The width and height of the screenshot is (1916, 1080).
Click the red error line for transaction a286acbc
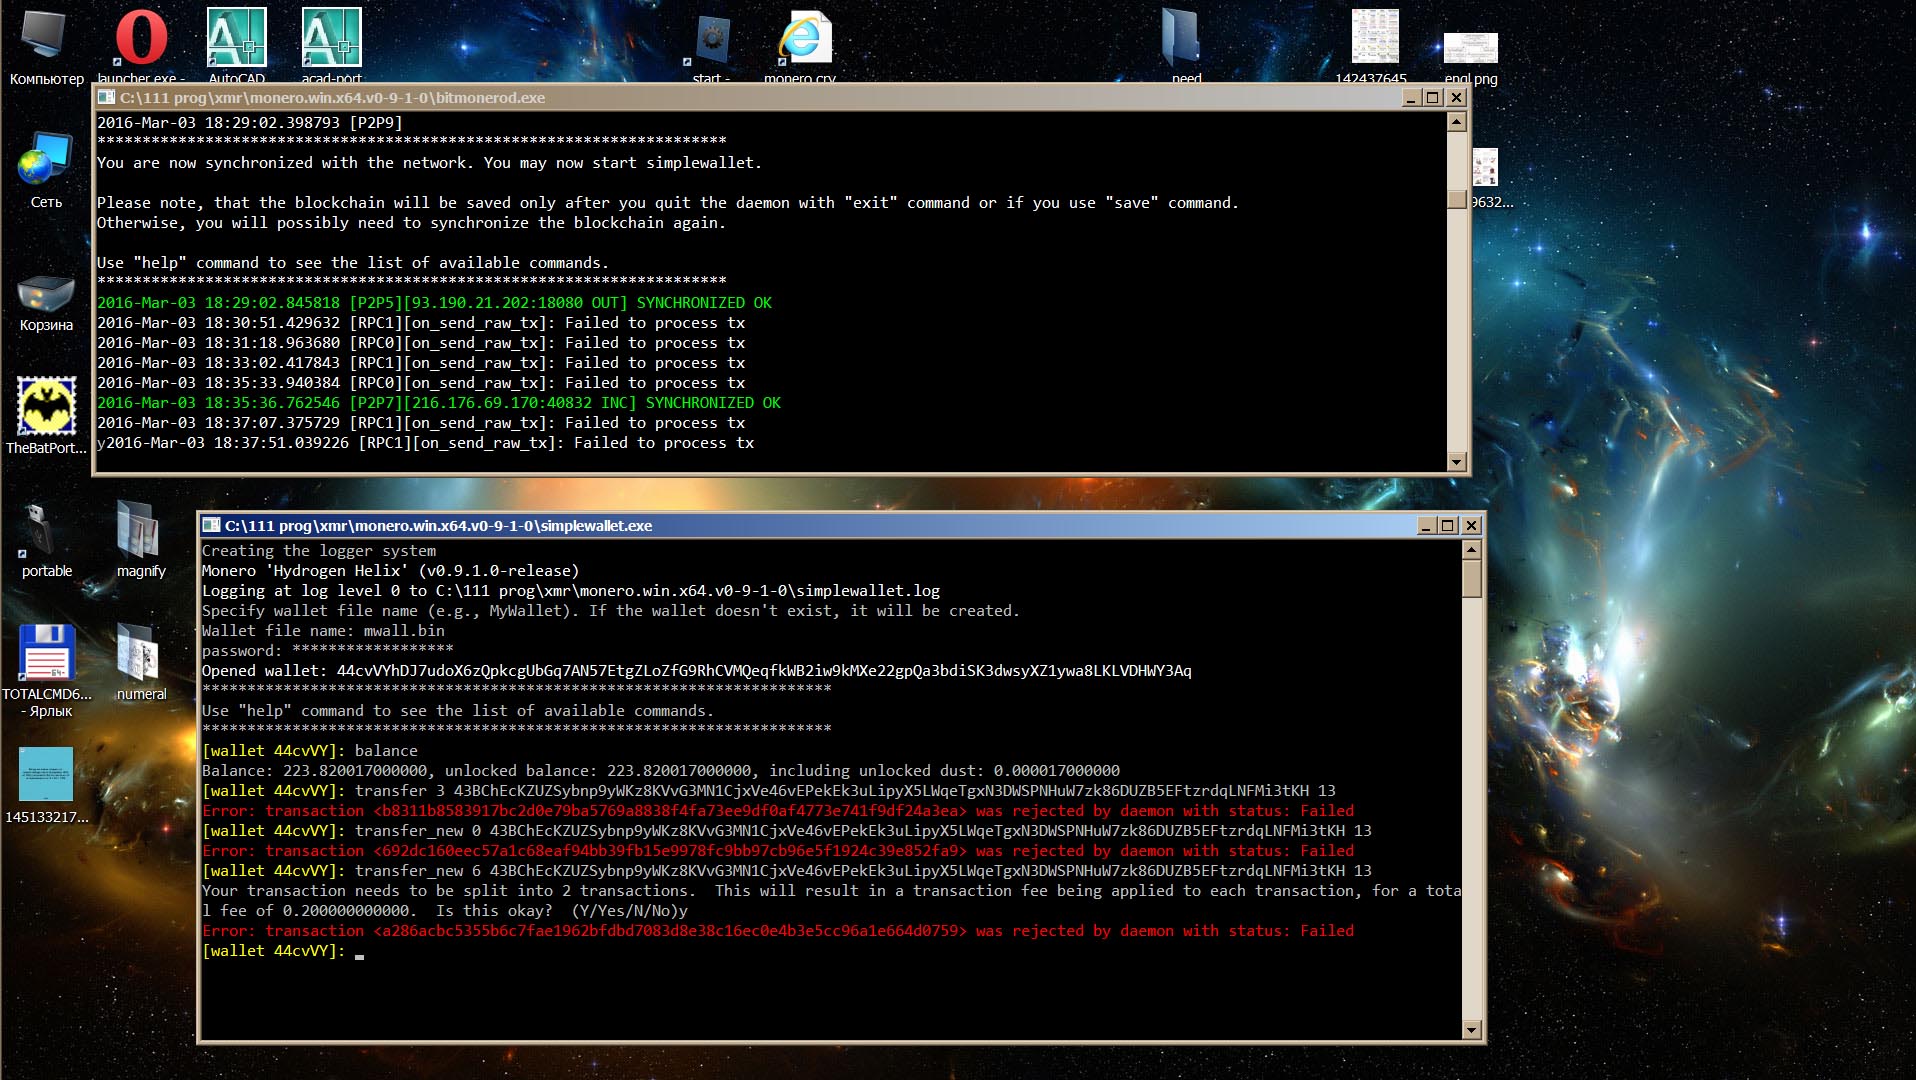click(x=778, y=931)
